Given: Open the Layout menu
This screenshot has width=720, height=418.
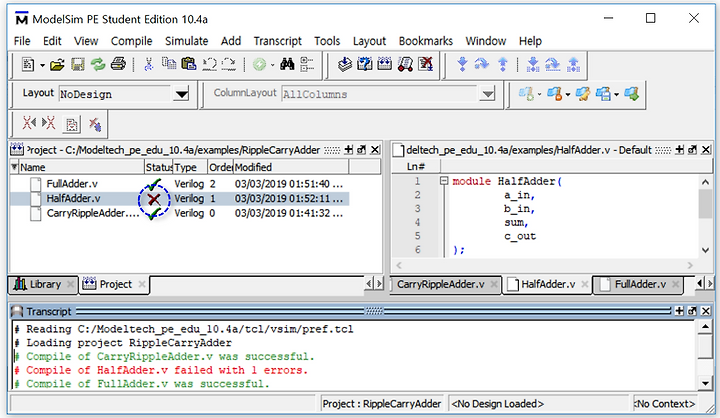Looking at the screenshot, I should pyautogui.click(x=369, y=41).
